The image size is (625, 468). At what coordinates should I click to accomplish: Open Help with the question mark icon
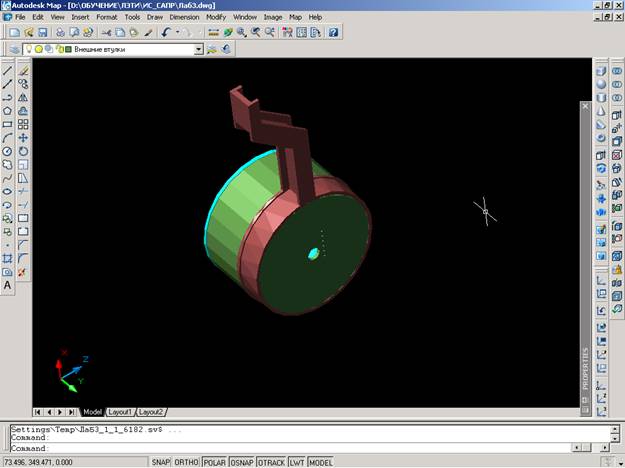333,32
